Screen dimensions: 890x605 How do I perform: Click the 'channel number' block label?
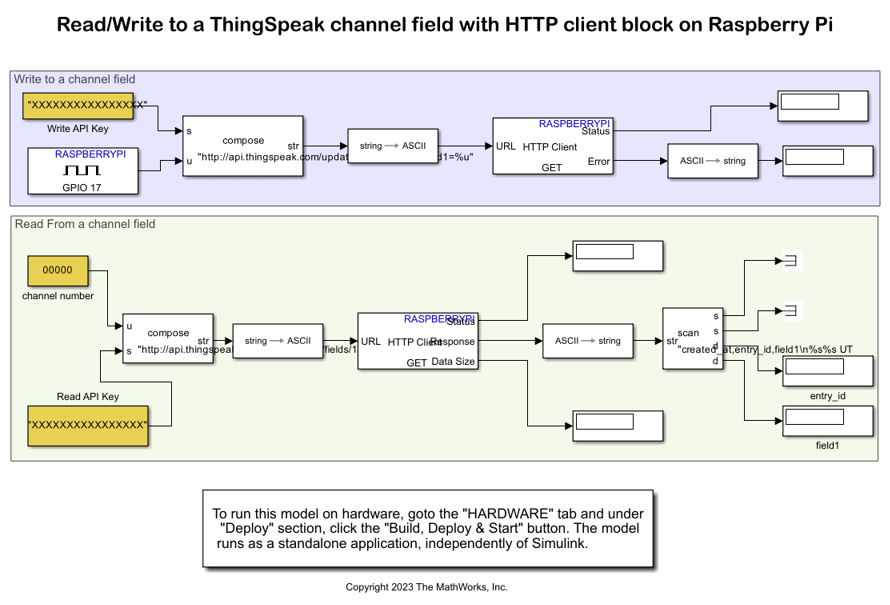[58, 296]
